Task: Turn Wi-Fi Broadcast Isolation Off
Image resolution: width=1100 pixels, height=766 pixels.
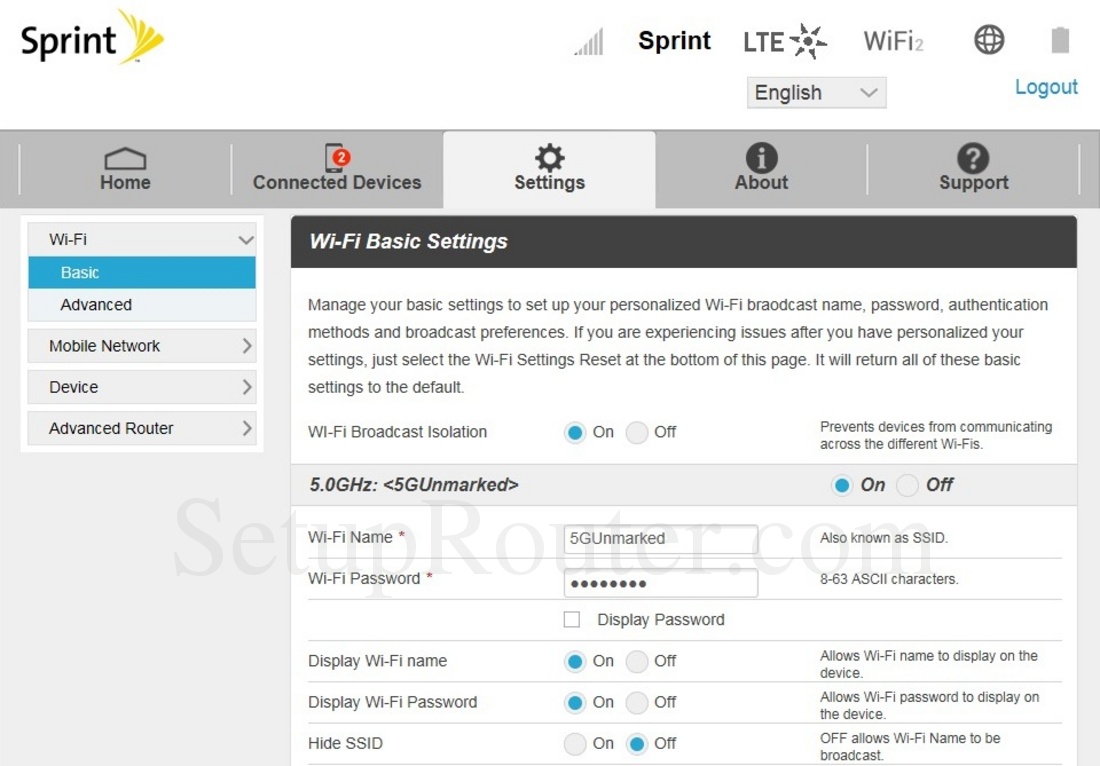Action: (x=636, y=432)
